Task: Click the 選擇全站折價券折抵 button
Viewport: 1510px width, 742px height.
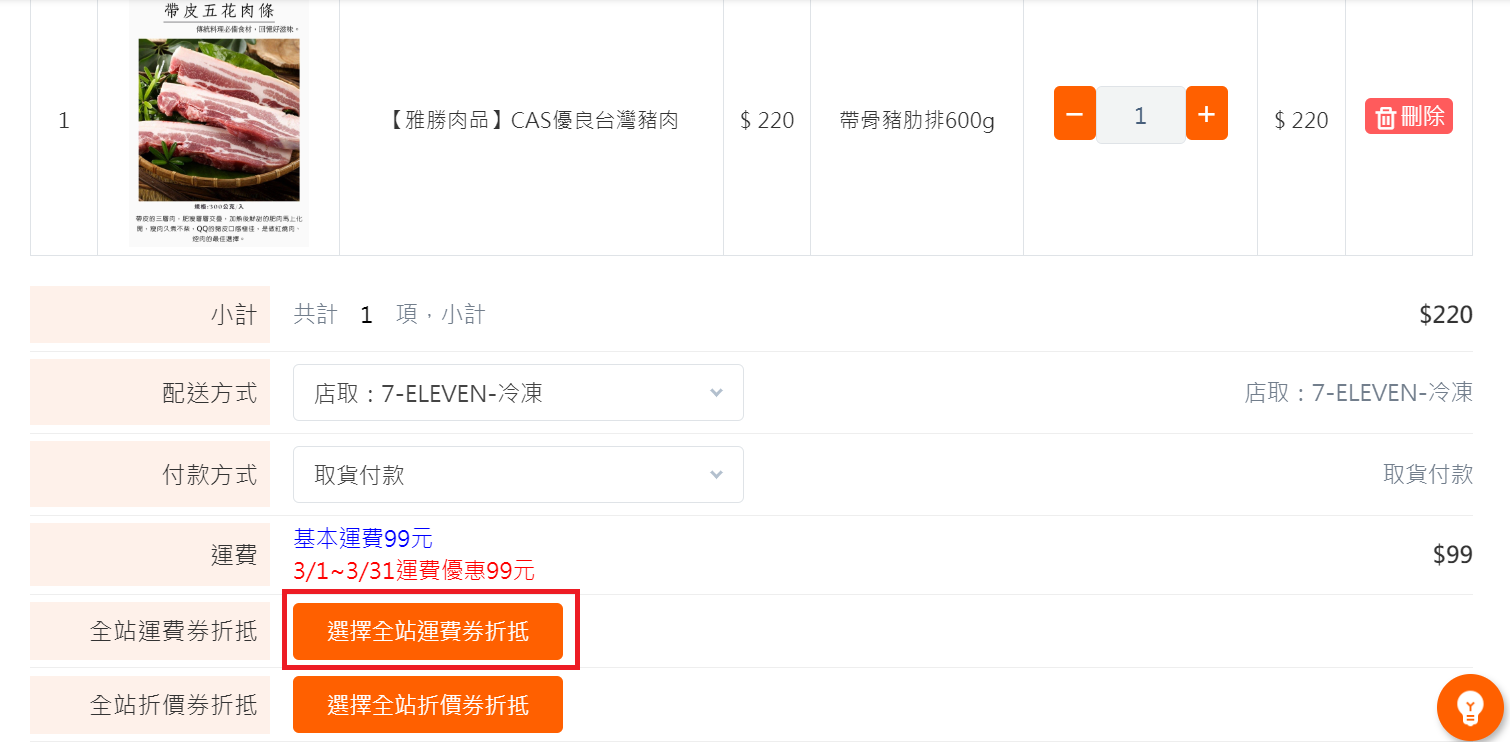Action: pos(428,704)
